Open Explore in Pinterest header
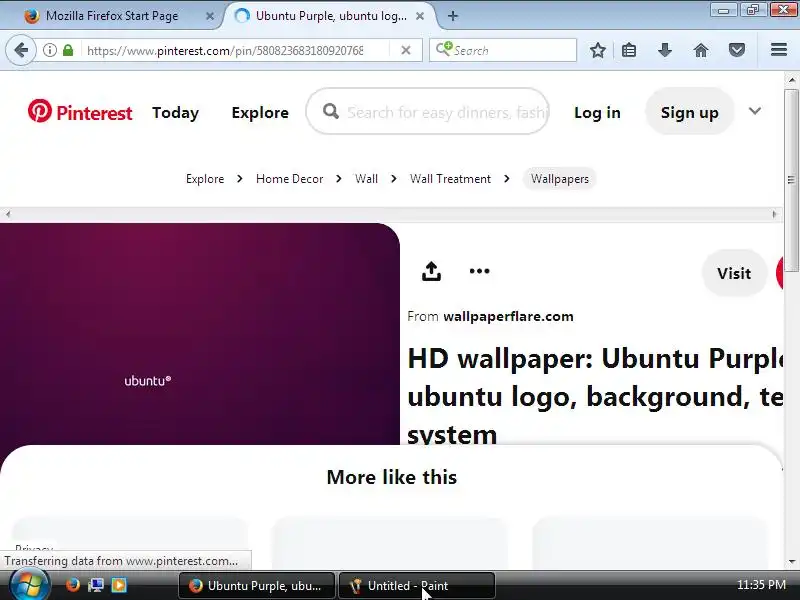 [260, 112]
